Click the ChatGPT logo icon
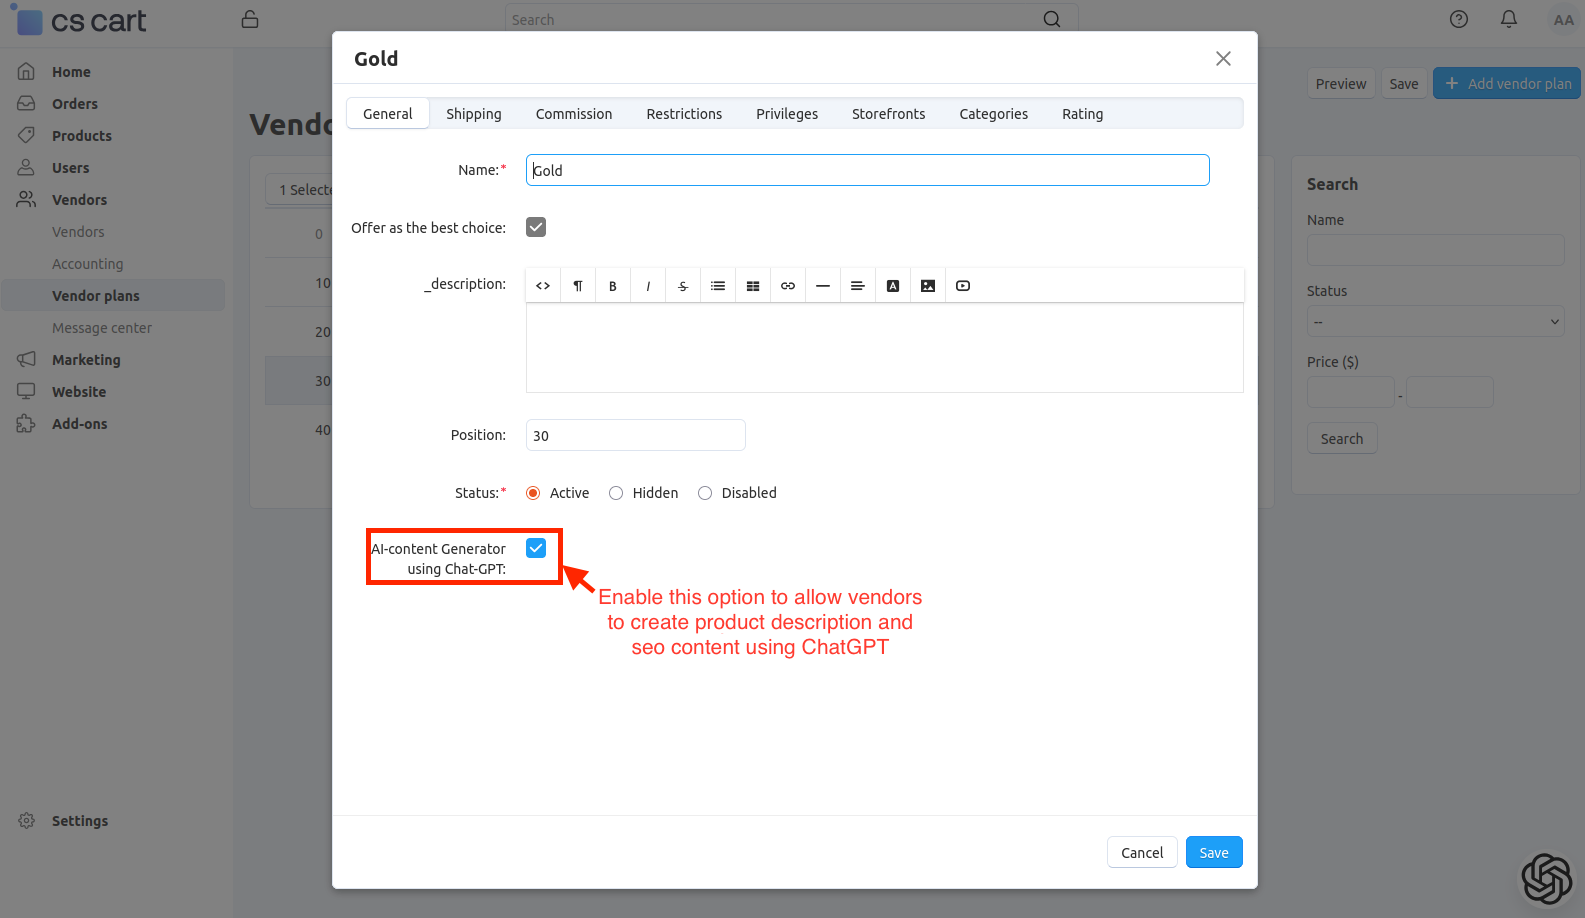 [1546, 878]
